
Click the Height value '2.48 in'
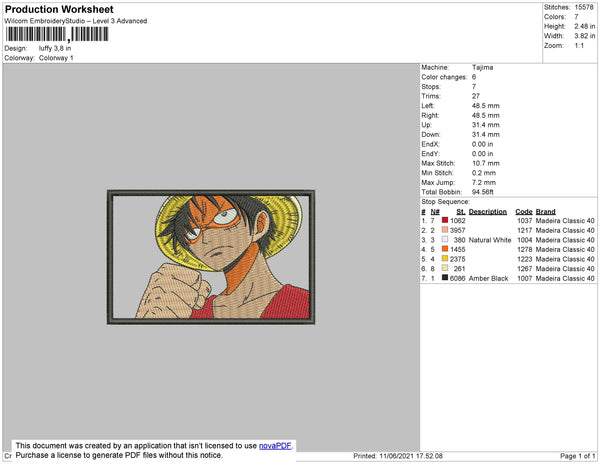click(585, 26)
